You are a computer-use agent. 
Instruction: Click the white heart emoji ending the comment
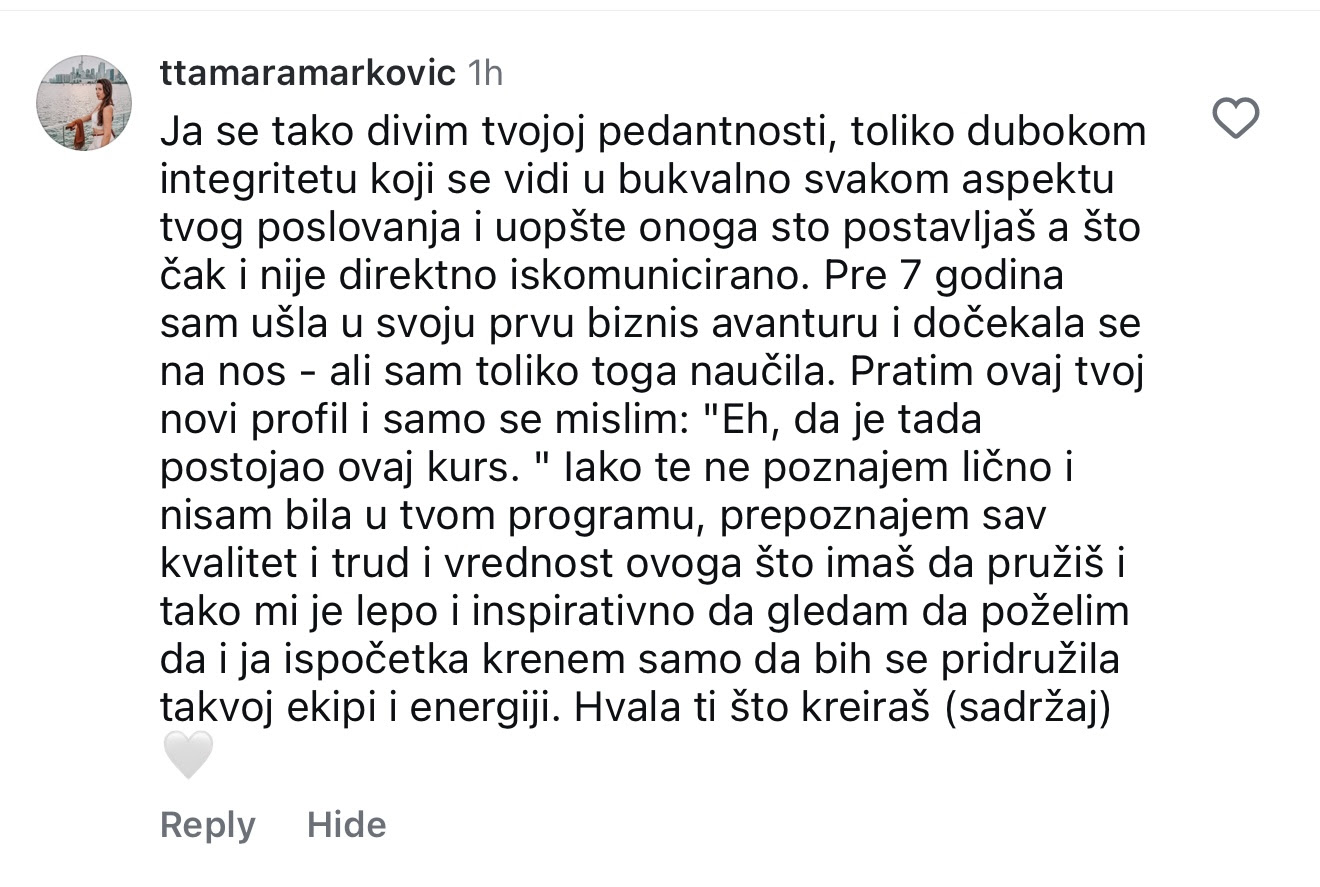coord(188,755)
